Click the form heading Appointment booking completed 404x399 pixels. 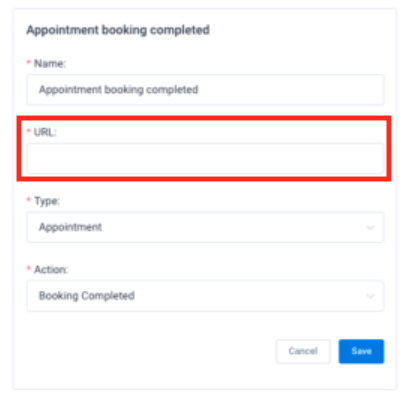pos(118,30)
